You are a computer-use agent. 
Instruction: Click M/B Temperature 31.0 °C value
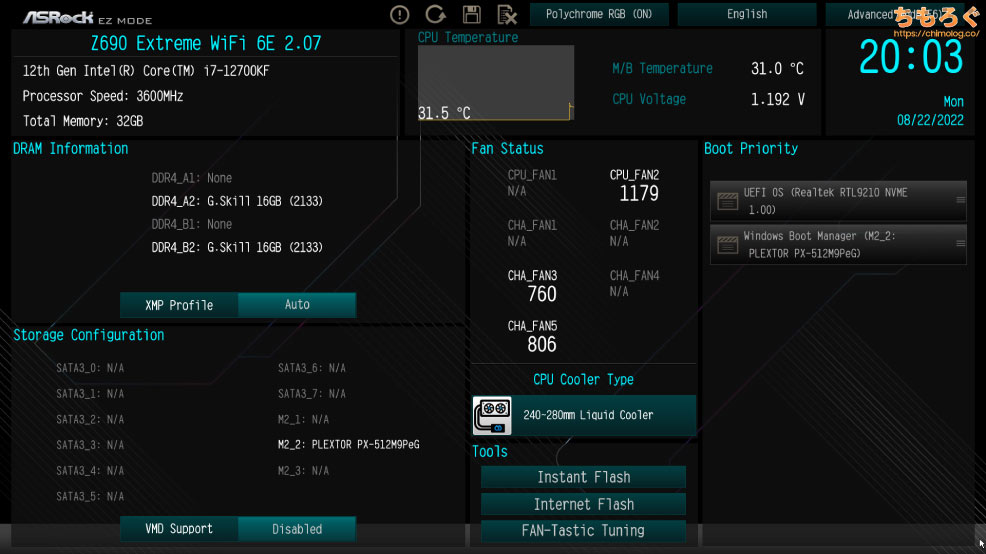tap(777, 69)
